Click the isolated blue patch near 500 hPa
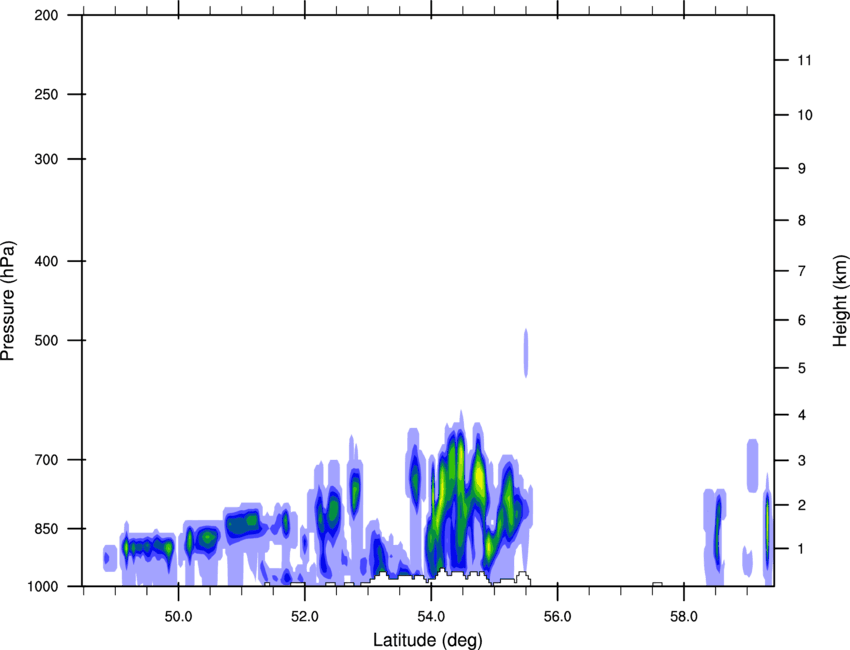The width and height of the screenshot is (850, 650). 526,353
